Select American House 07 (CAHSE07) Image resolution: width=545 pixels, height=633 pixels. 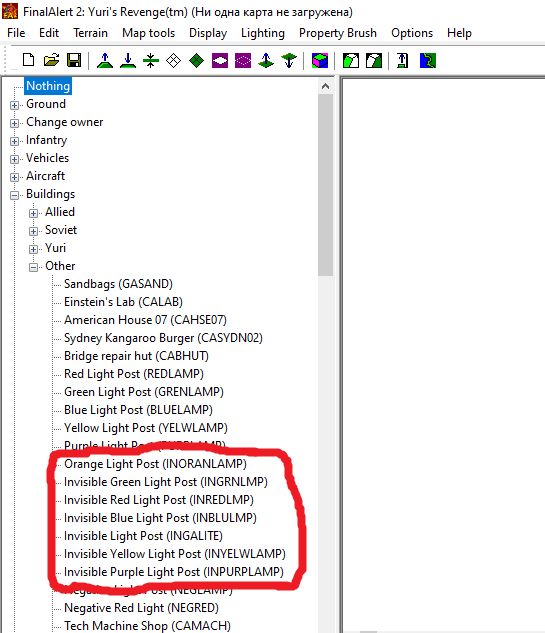click(x=145, y=320)
